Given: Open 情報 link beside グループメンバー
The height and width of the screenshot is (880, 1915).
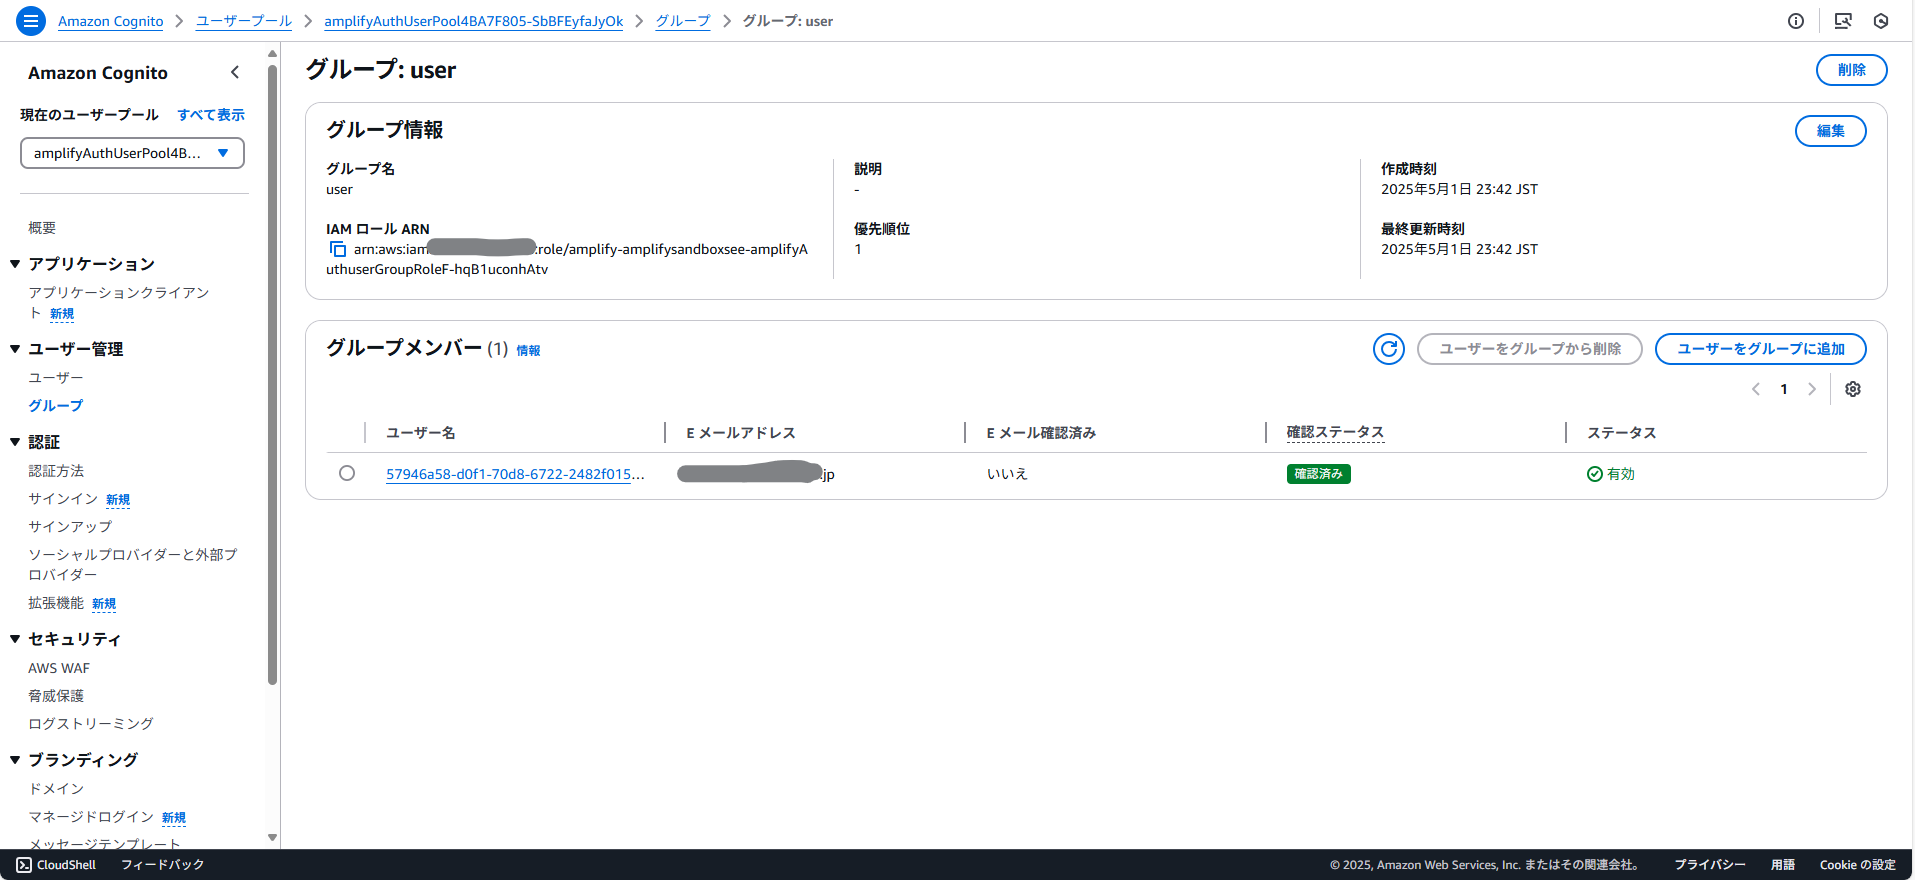Looking at the screenshot, I should (528, 351).
